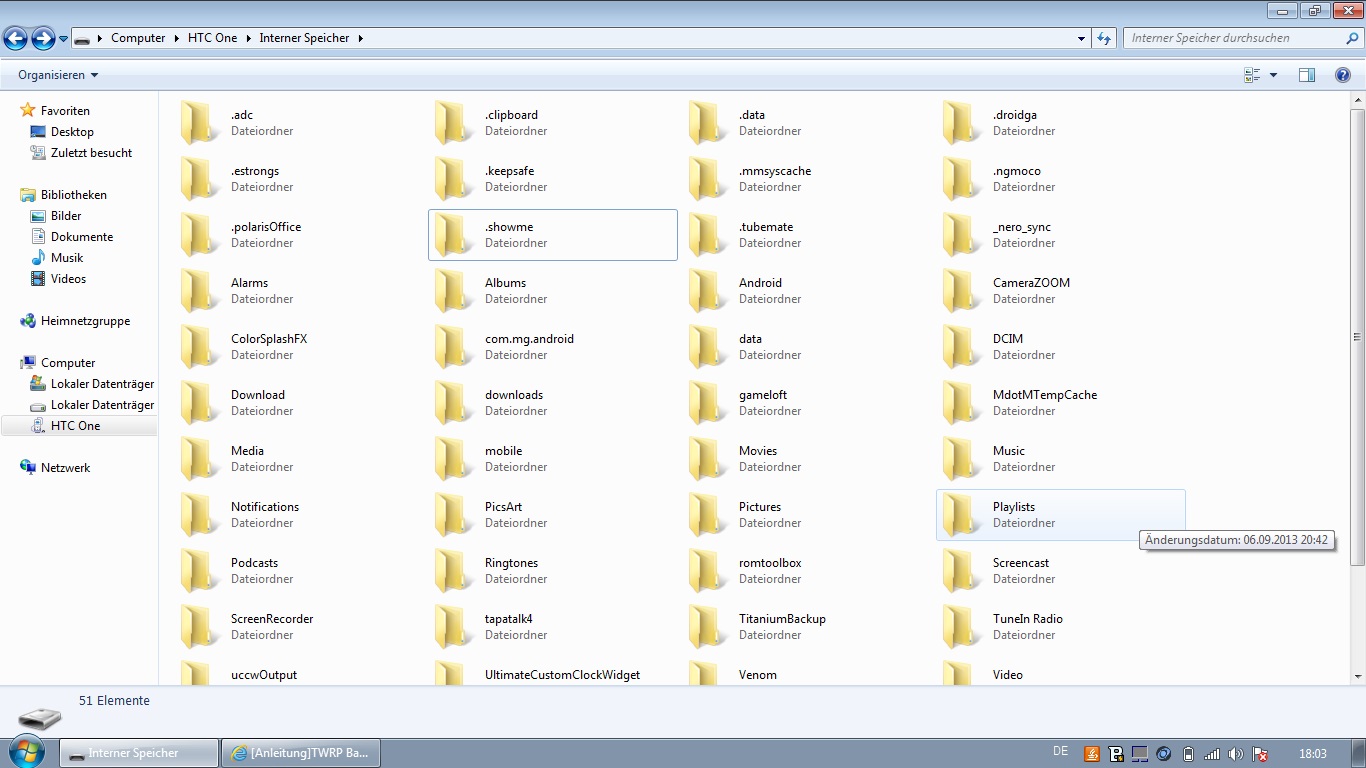
Task: Open the Windows Start button
Action: (x=26, y=752)
